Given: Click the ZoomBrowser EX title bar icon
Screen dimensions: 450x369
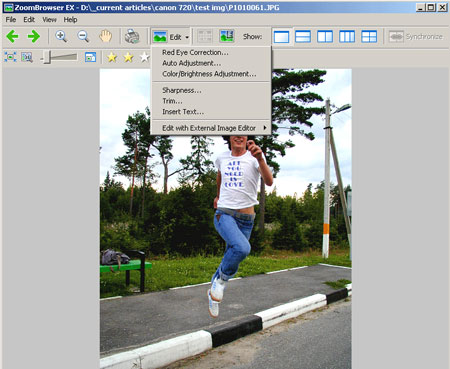Looking at the screenshot, I should (8, 7).
